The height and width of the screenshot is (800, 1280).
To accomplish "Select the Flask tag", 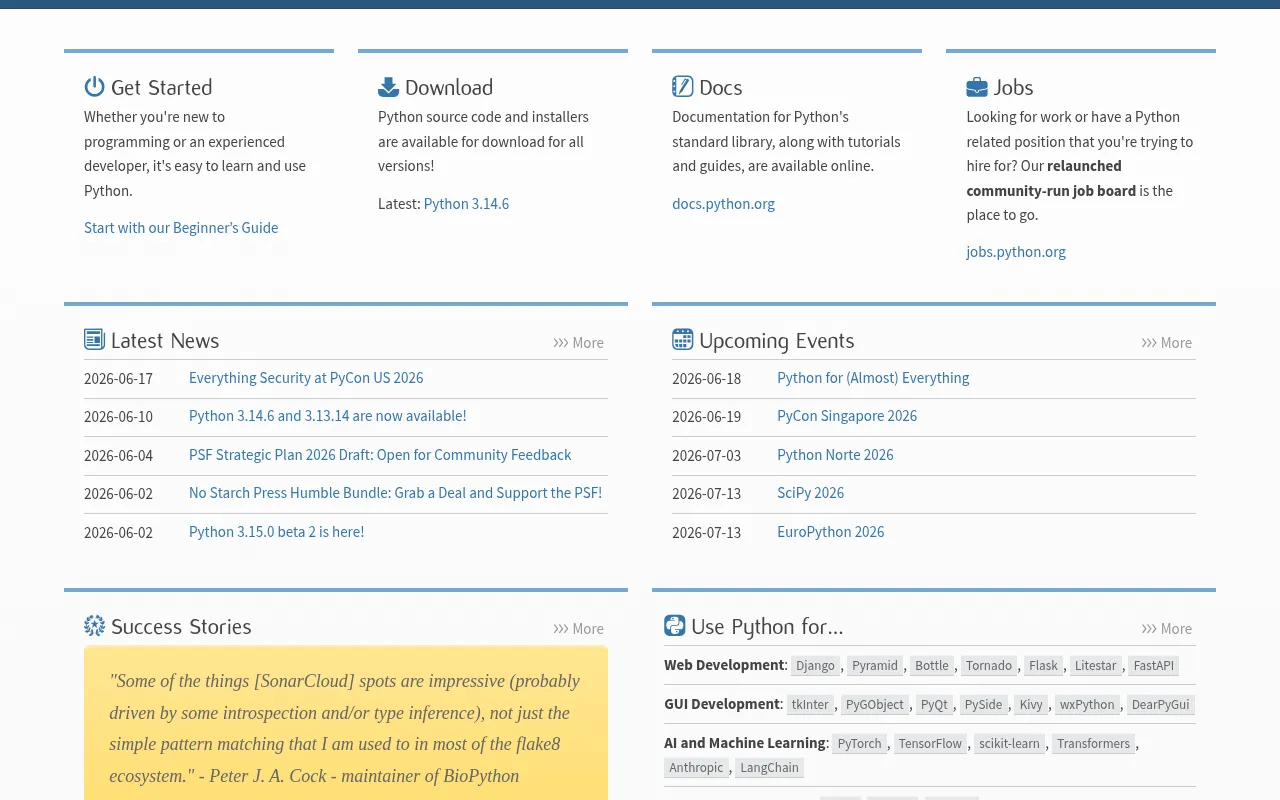I will (x=1043, y=666).
